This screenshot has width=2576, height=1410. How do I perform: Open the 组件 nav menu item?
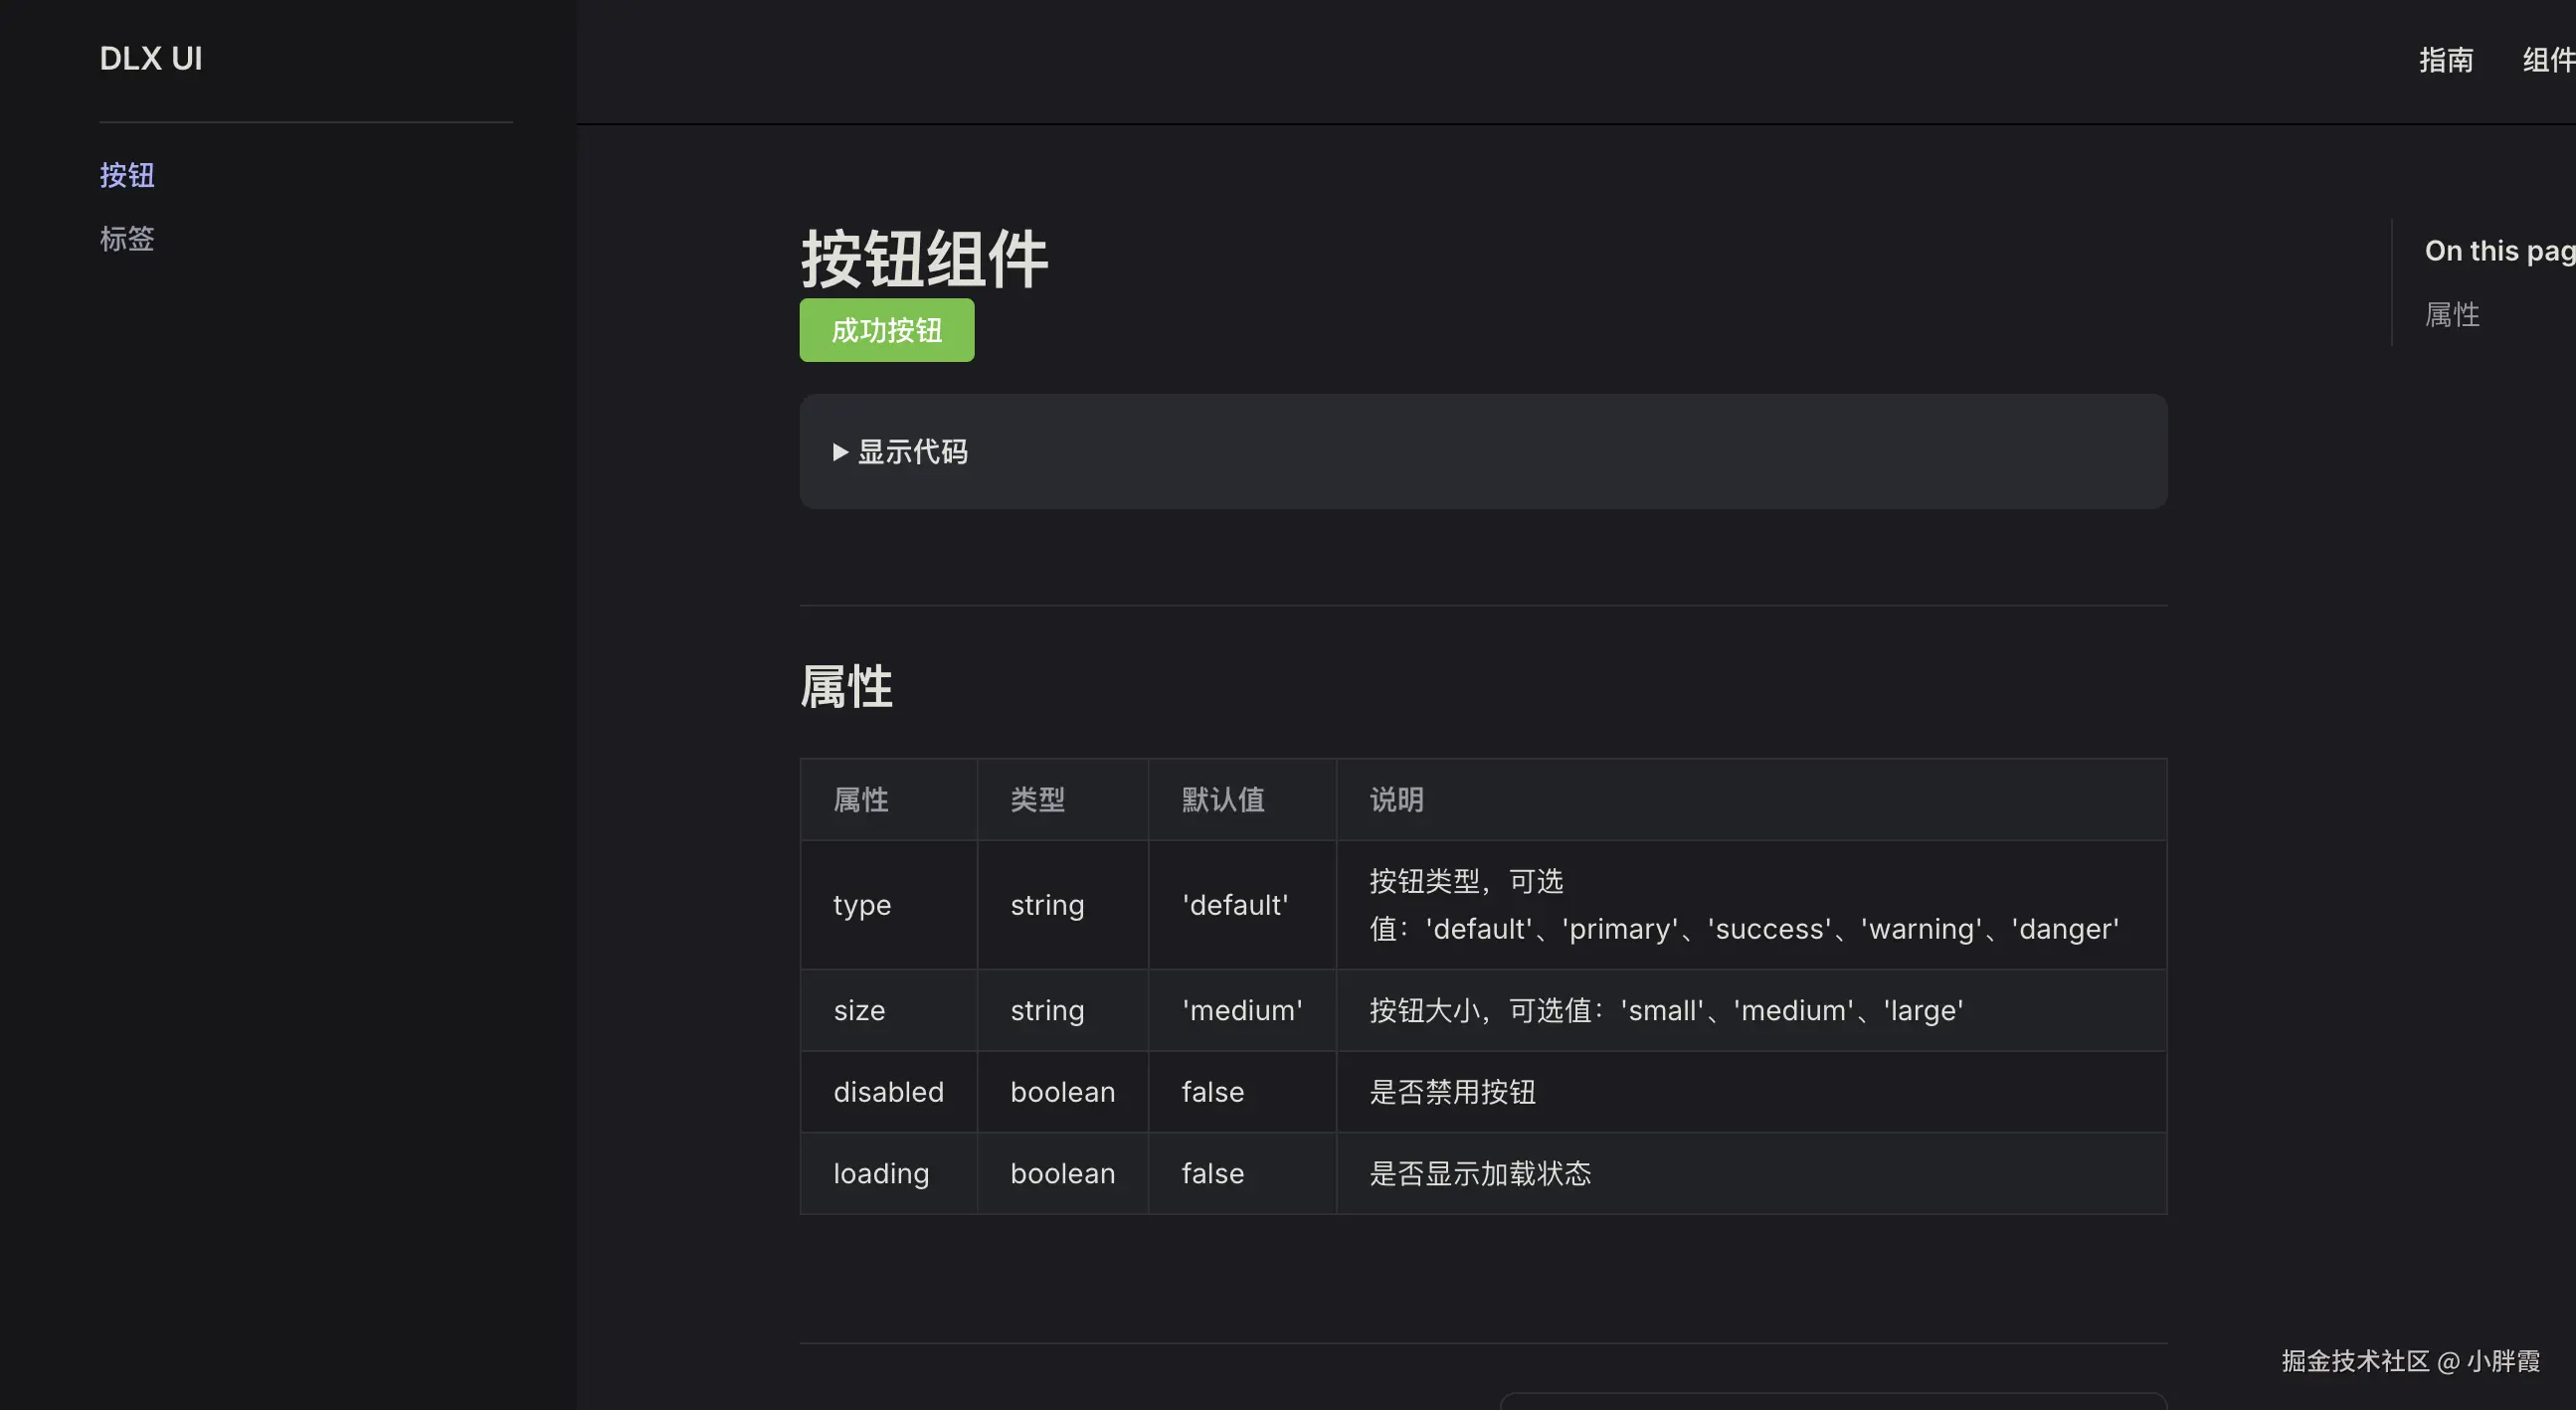[x=2547, y=60]
